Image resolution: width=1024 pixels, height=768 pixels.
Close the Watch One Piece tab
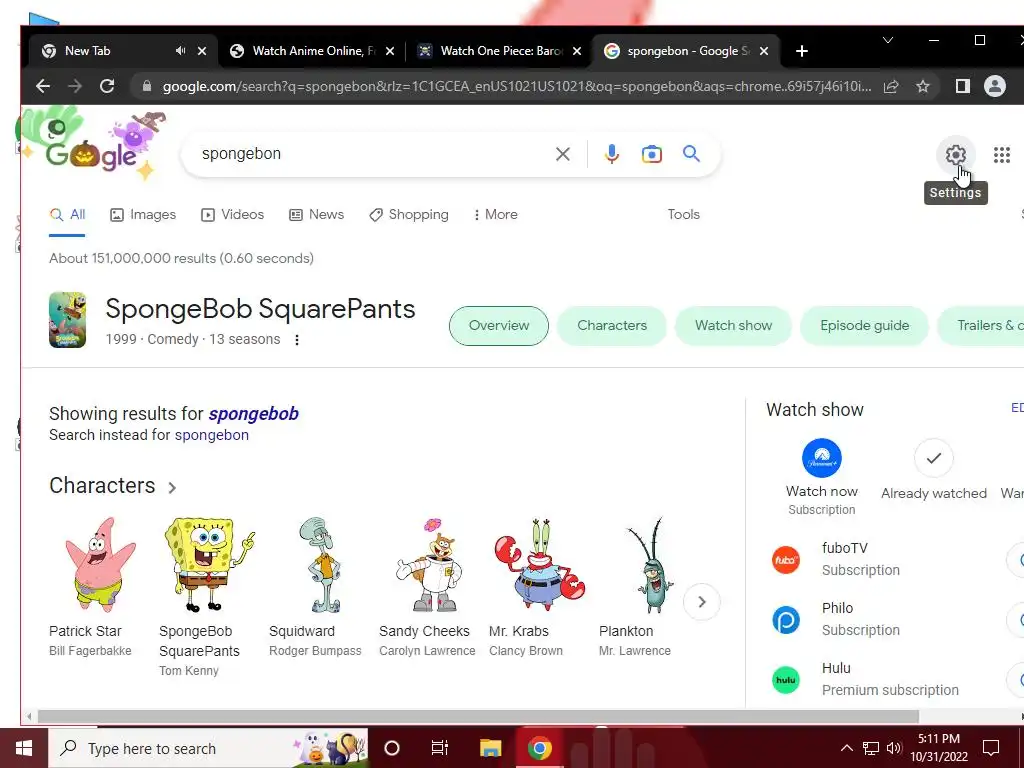click(577, 51)
